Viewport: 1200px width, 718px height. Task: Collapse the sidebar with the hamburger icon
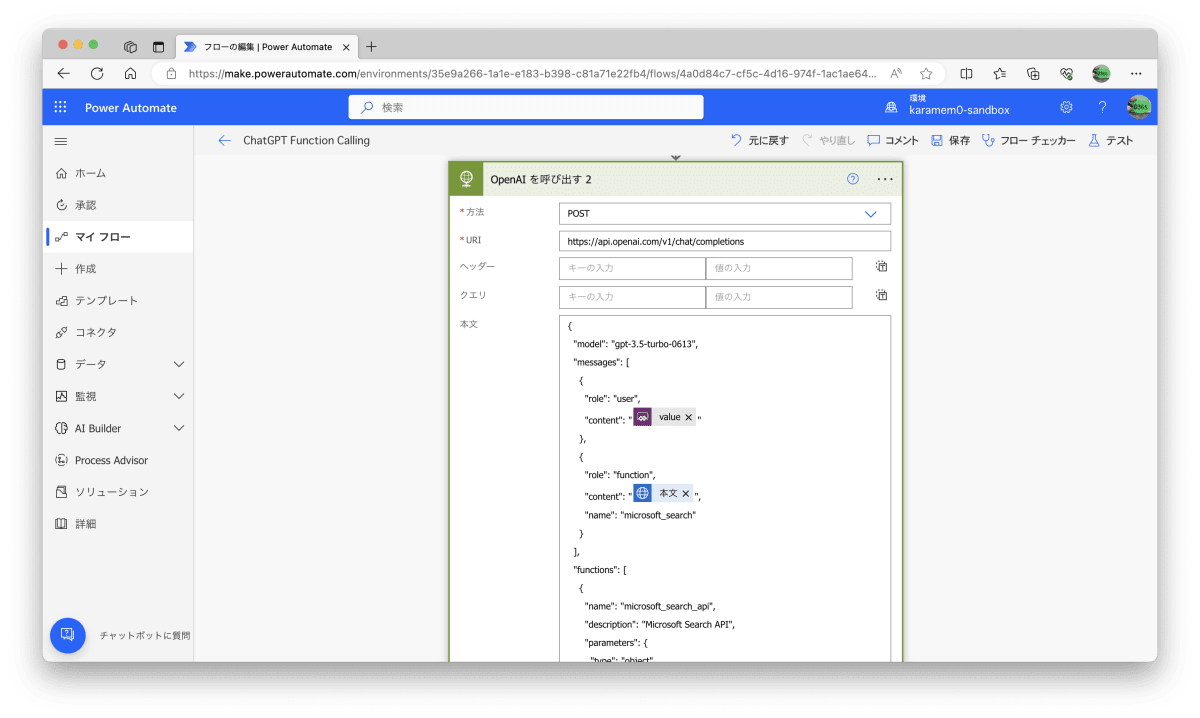coord(61,142)
